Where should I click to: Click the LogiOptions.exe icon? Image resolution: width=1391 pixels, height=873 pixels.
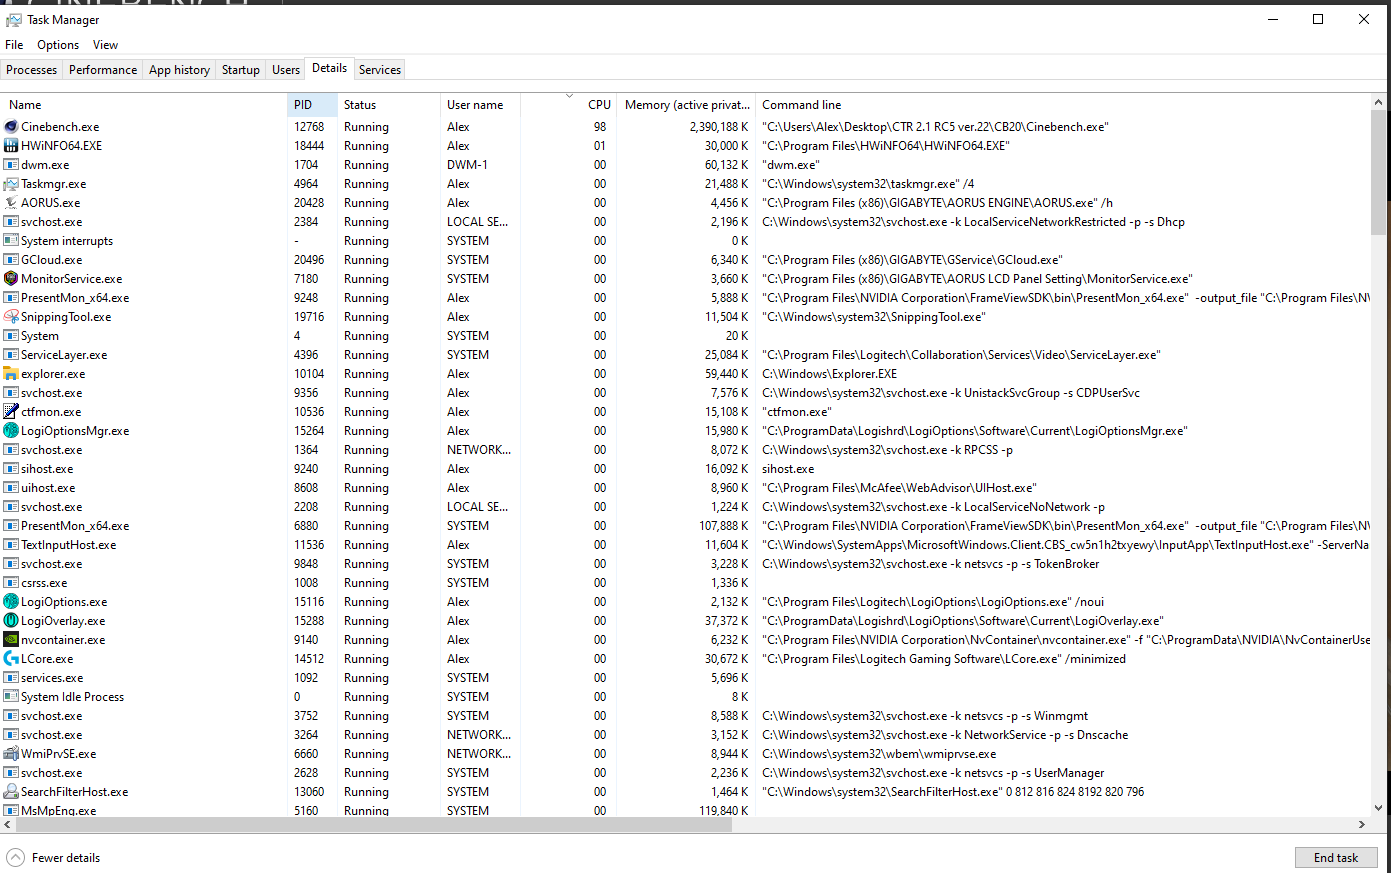11,602
